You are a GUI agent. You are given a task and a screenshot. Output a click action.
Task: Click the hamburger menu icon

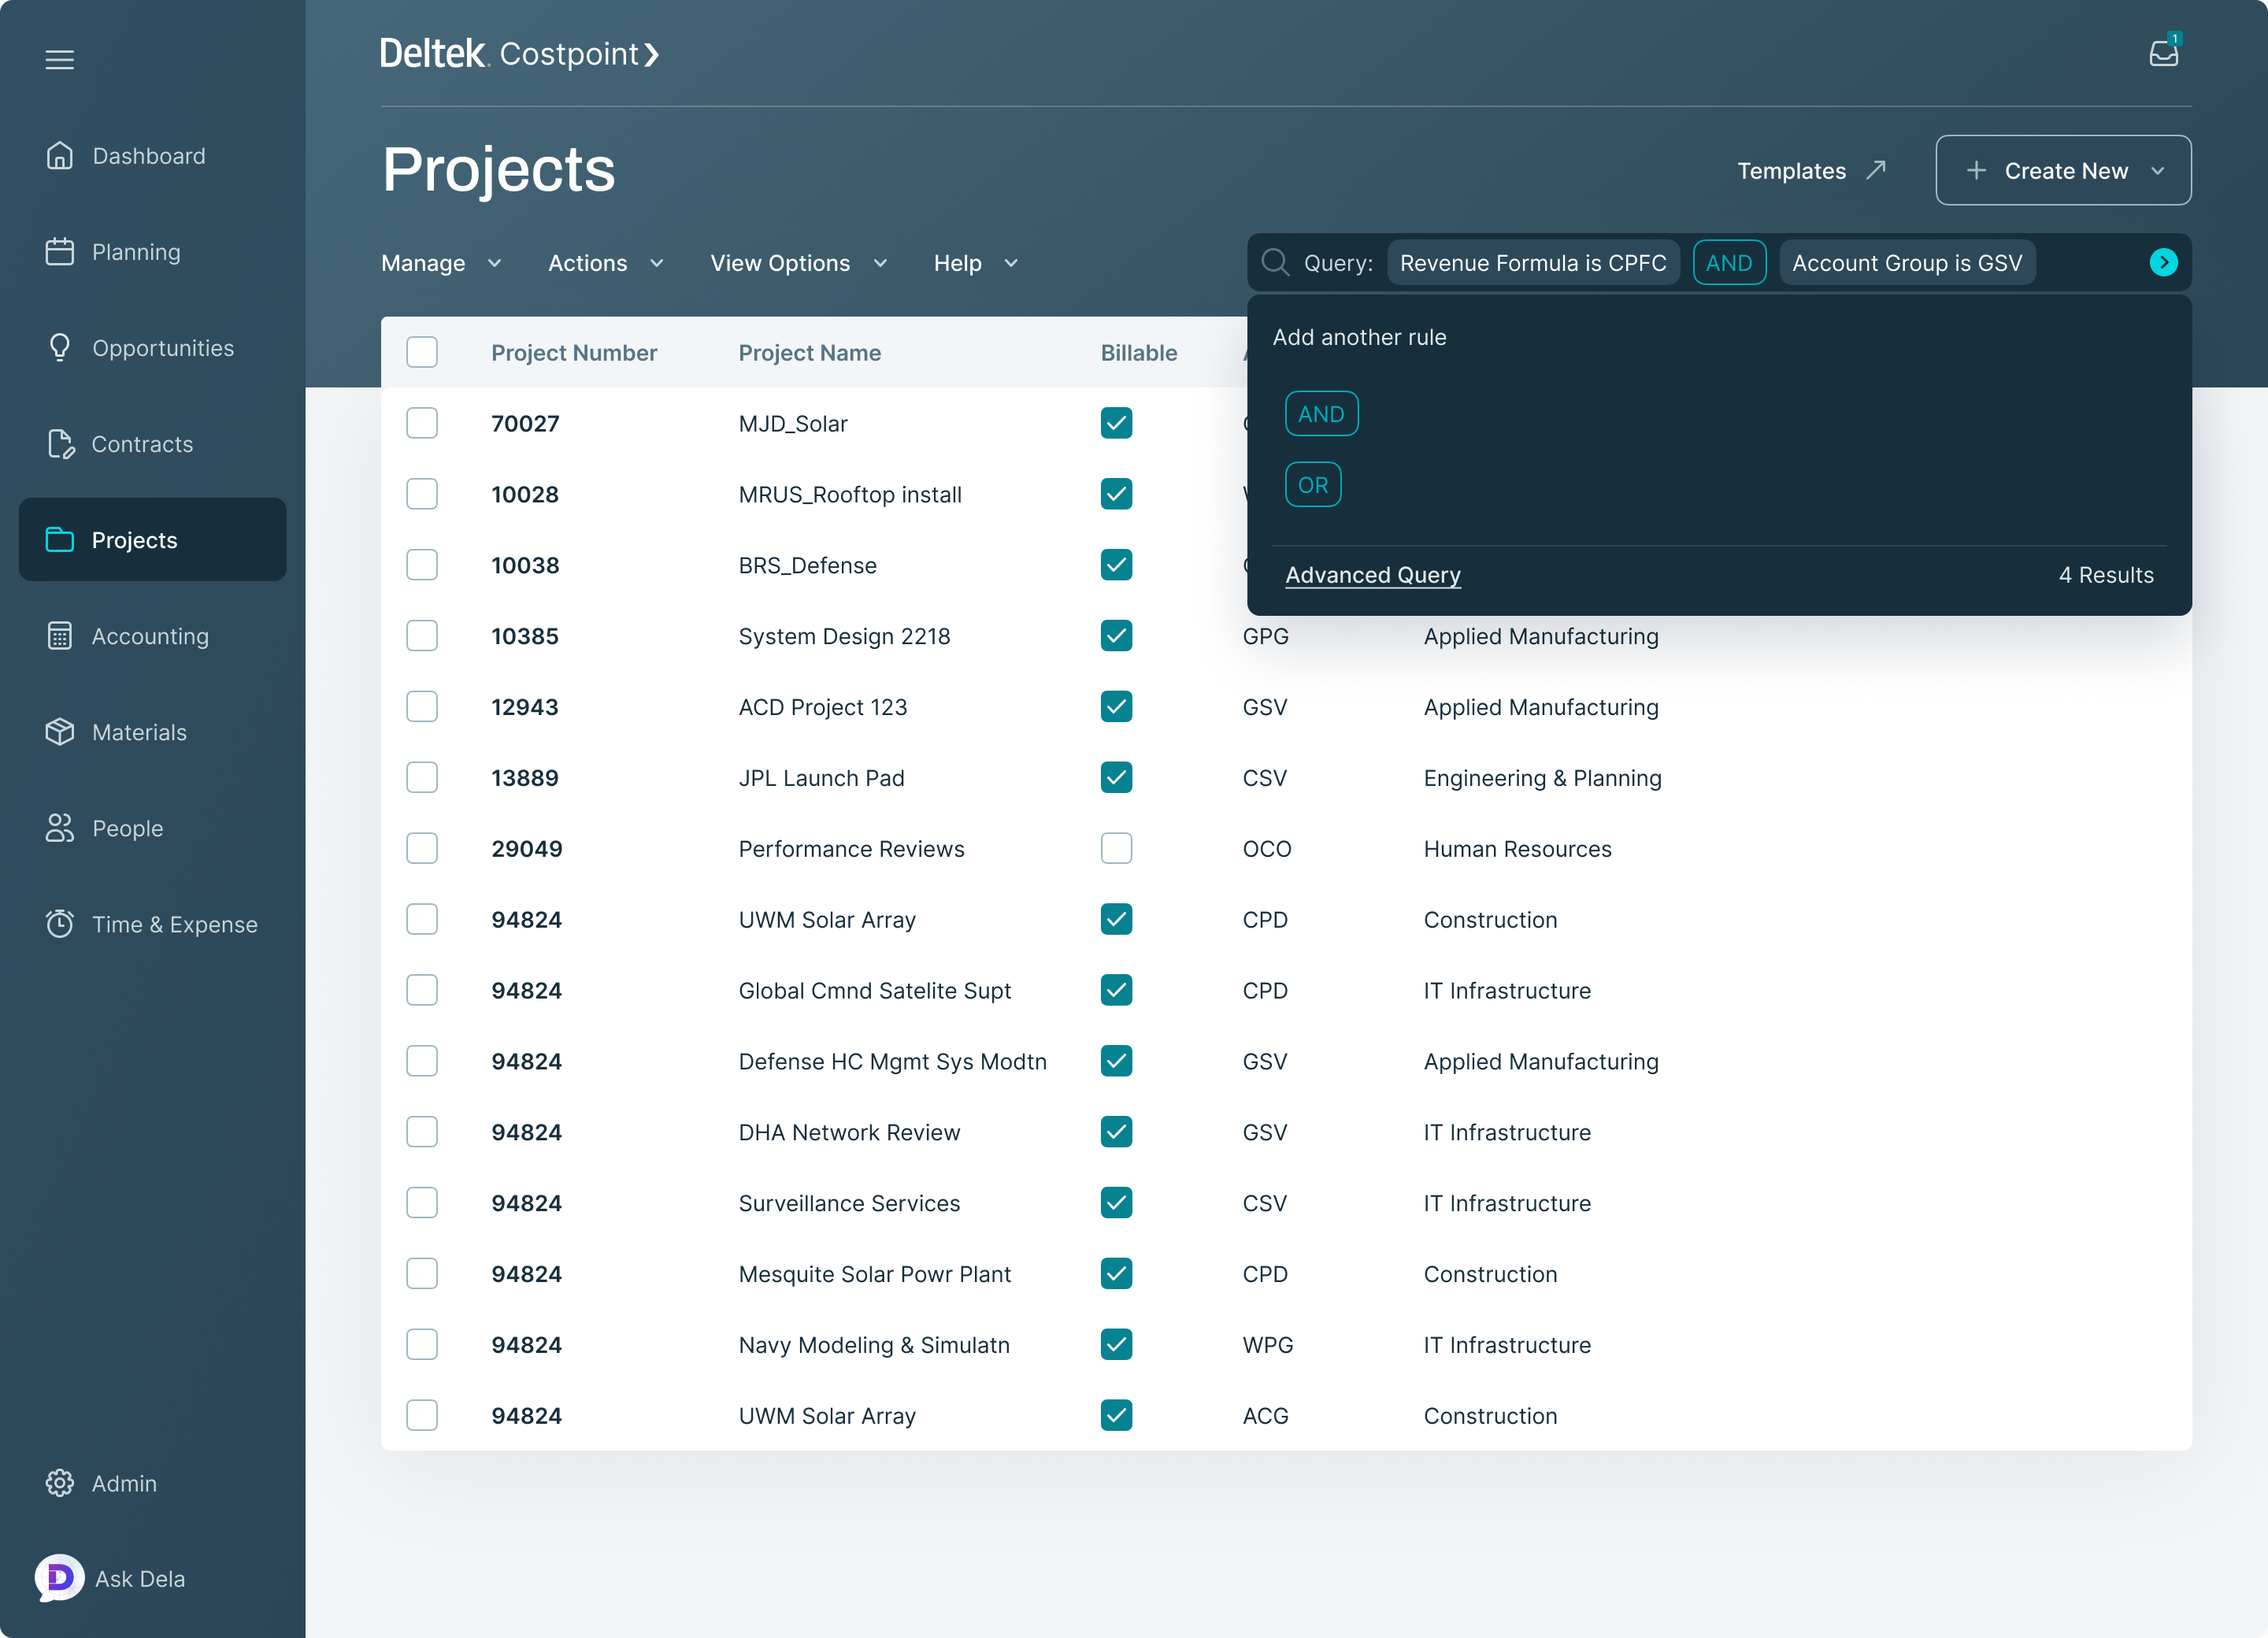point(59,60)
